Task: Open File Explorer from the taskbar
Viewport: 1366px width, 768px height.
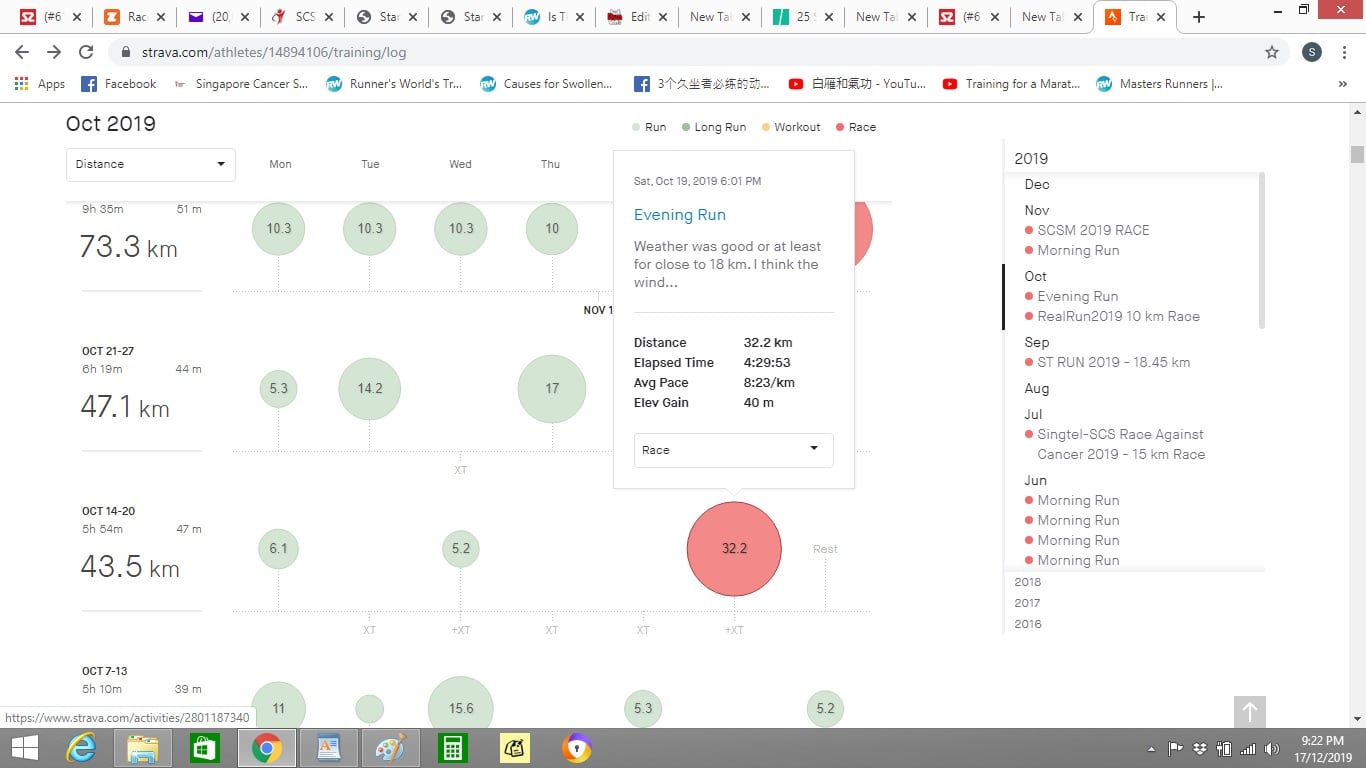Action: [143, 748]
